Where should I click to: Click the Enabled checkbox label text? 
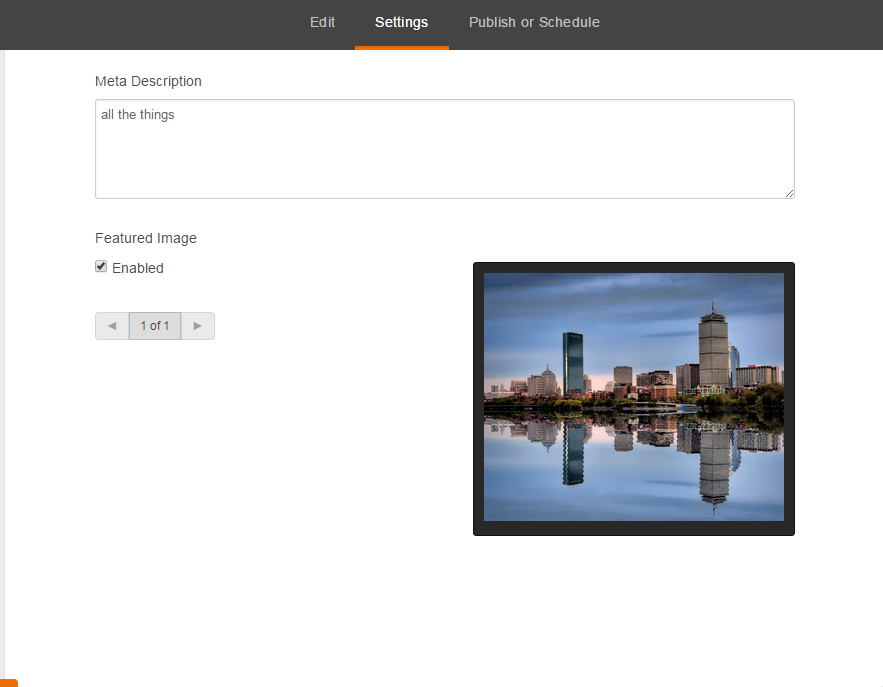[x=138, y=268]
